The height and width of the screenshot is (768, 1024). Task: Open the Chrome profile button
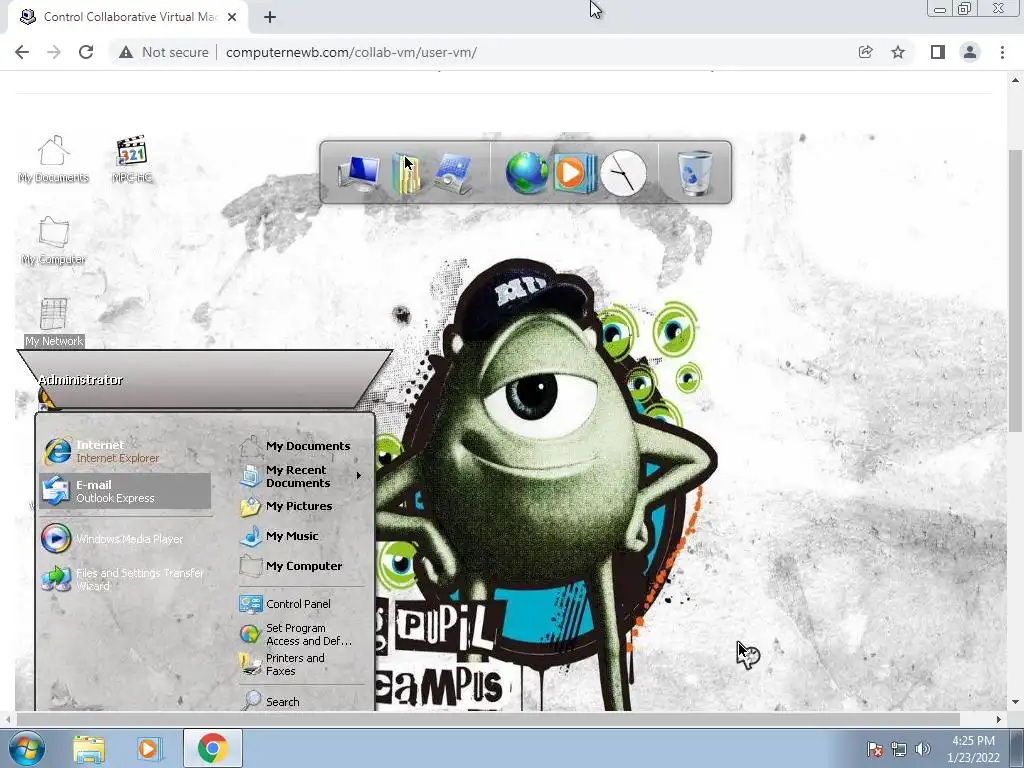point(970,52)
